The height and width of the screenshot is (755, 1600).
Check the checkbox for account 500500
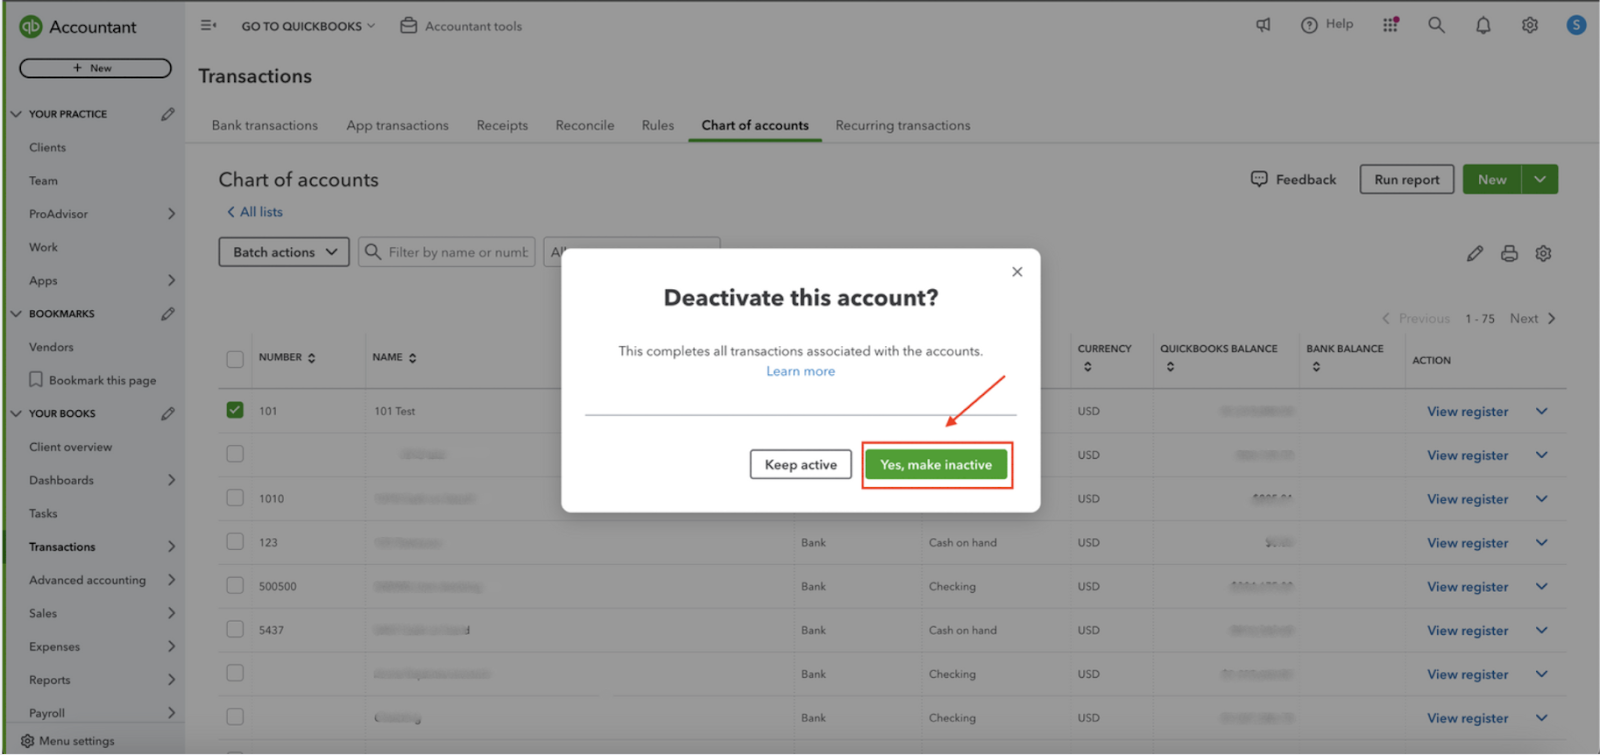(x=235, y=585)
